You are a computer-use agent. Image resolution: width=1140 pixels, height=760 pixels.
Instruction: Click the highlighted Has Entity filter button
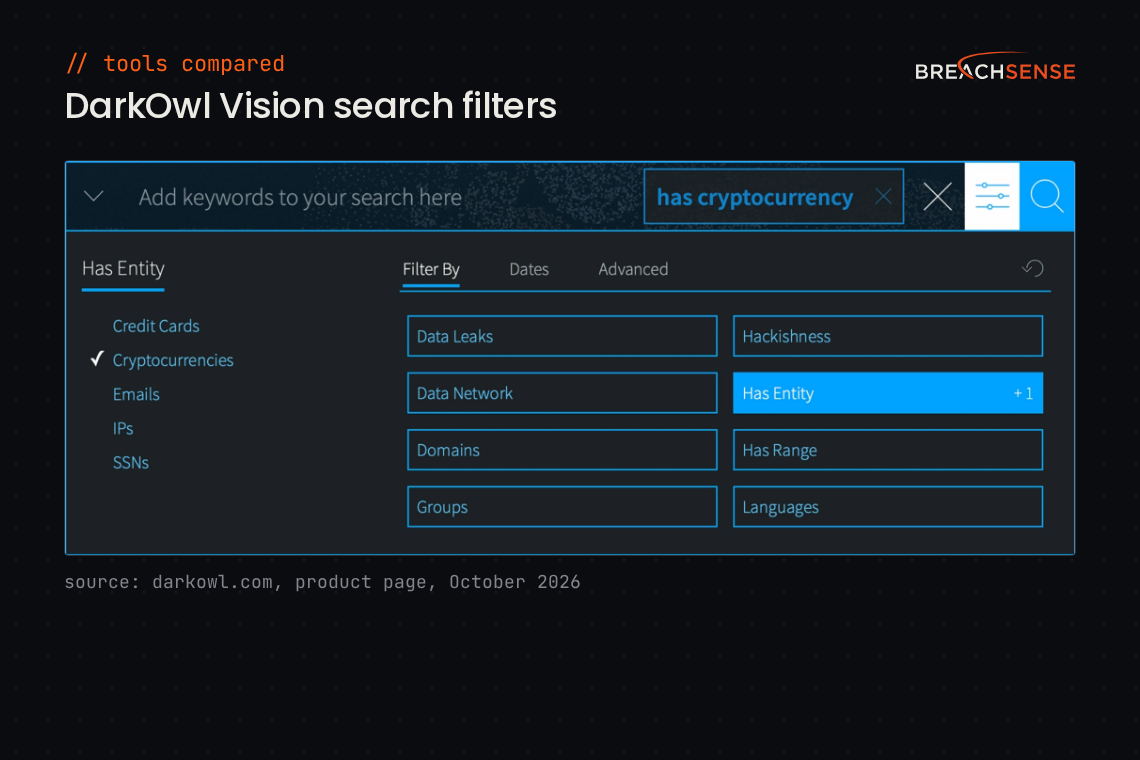(888, 393)
